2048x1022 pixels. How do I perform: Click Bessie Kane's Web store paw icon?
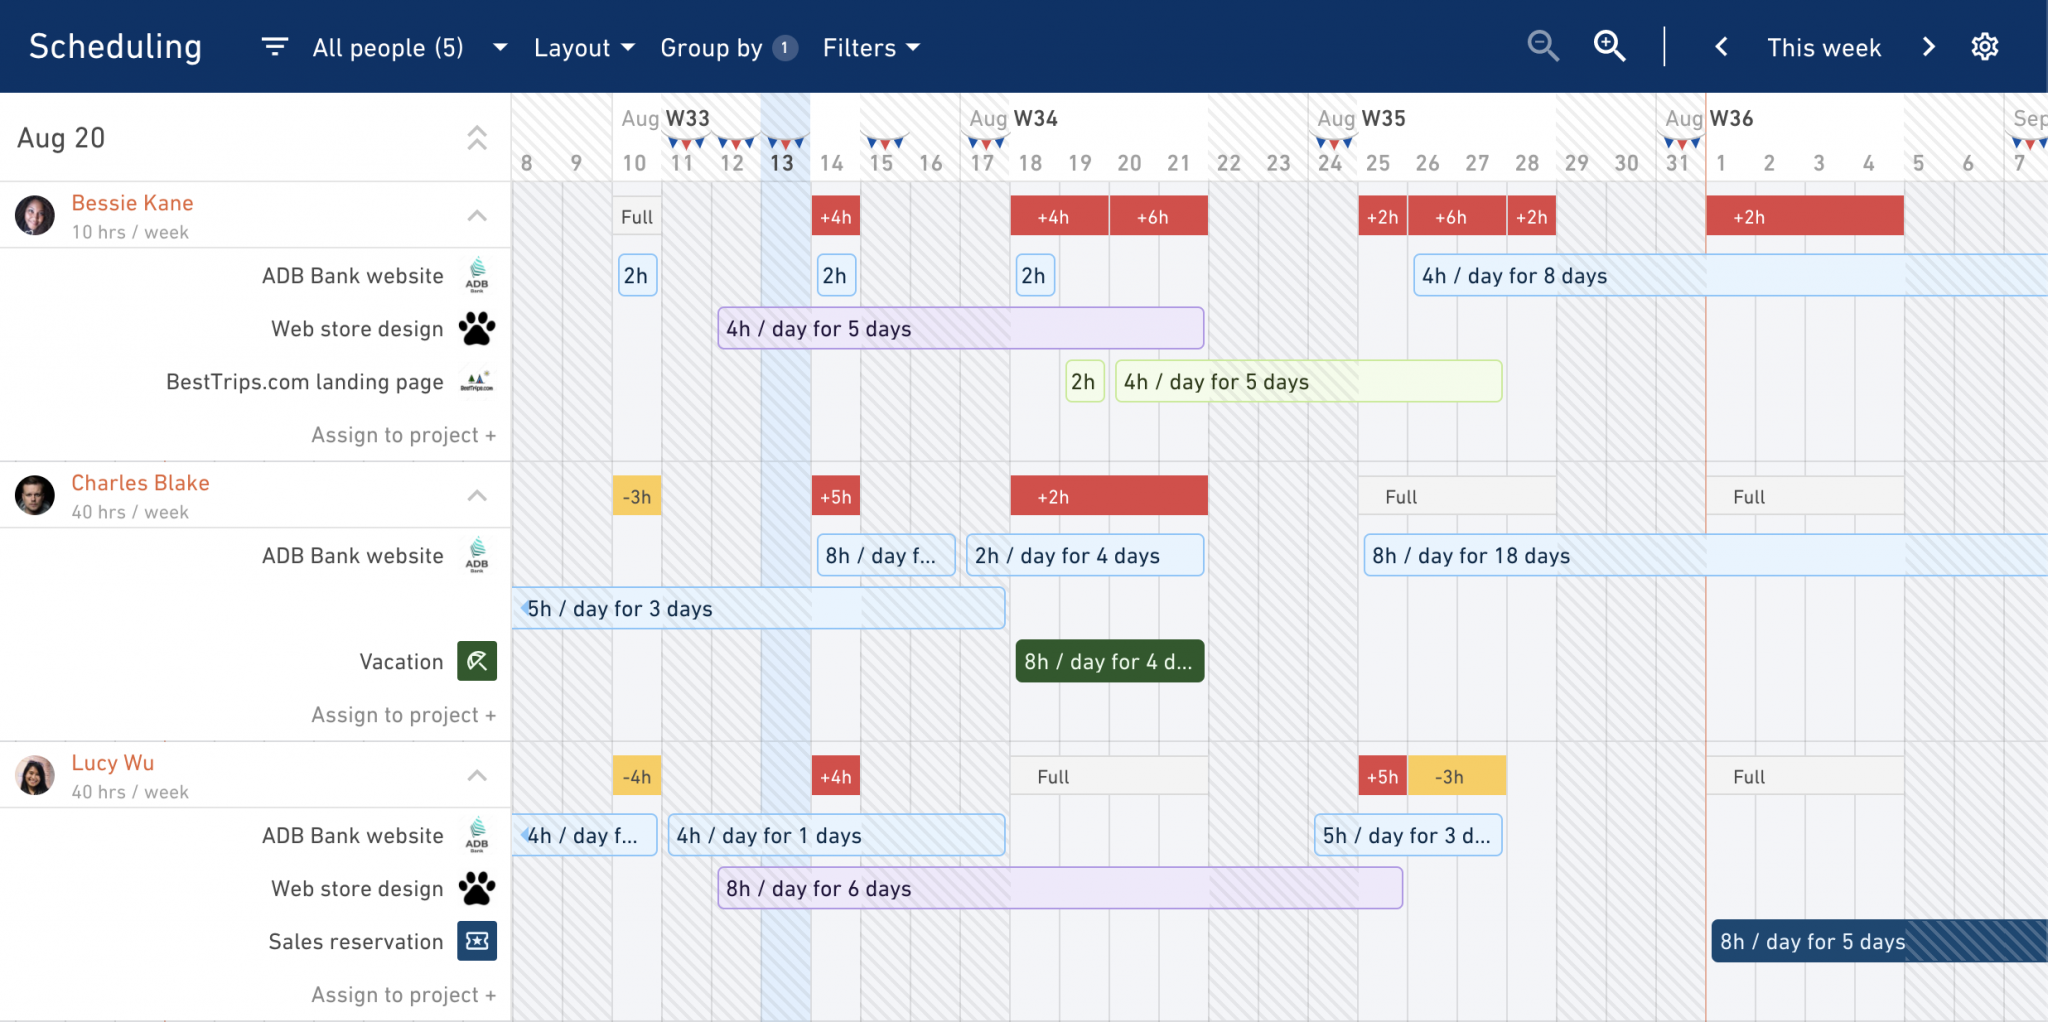[477, 328]
